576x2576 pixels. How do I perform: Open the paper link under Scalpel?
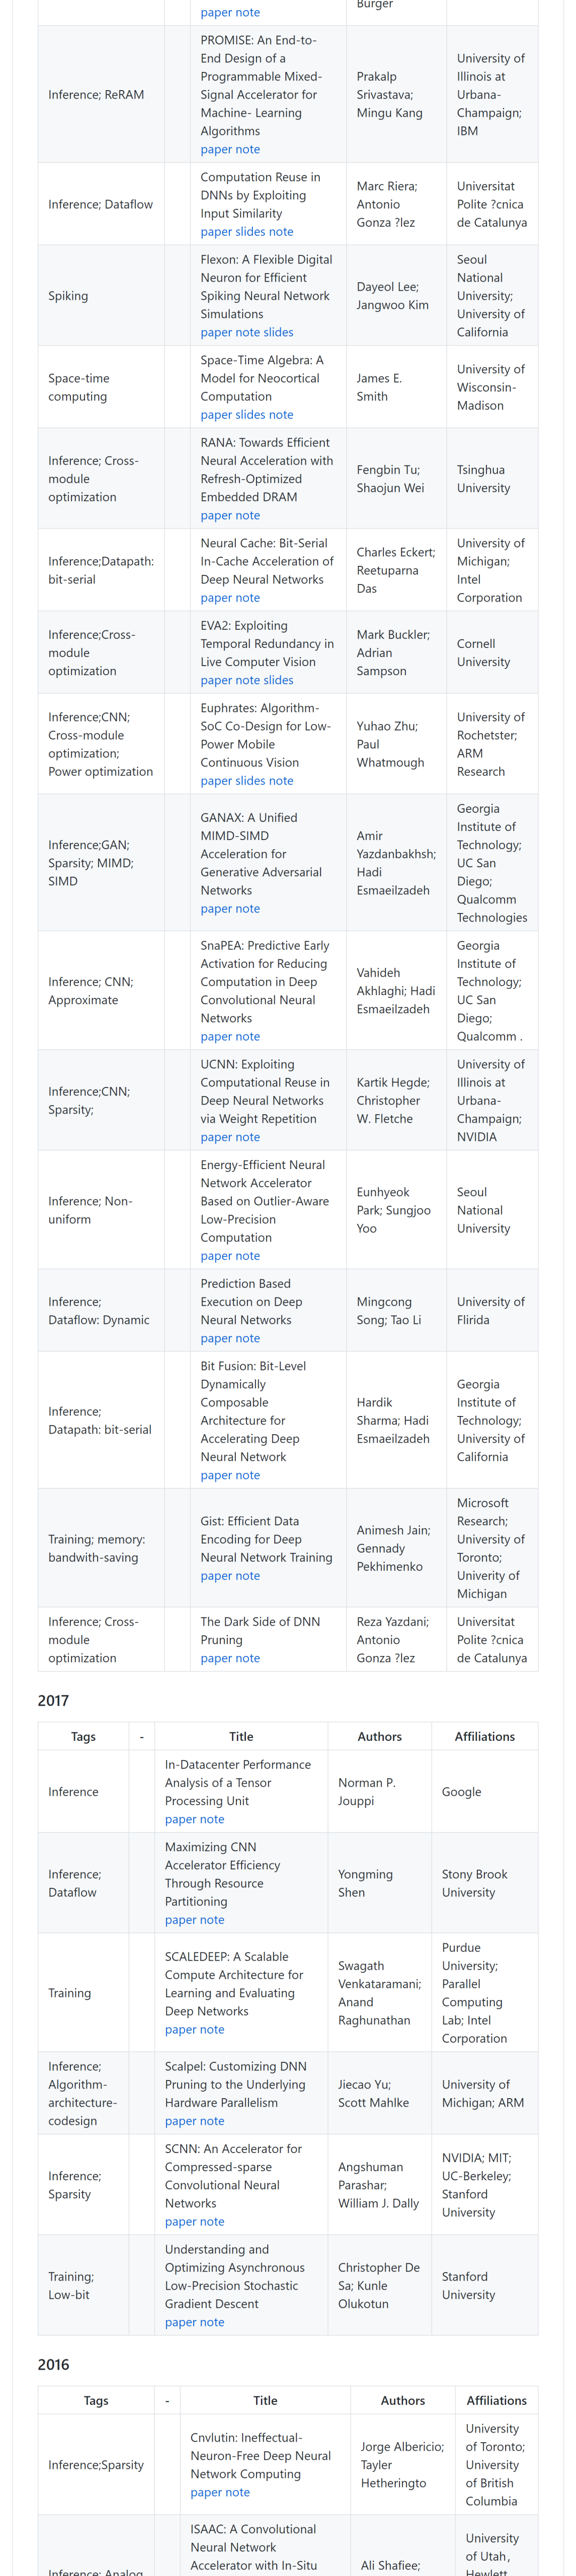(180, 2121)
